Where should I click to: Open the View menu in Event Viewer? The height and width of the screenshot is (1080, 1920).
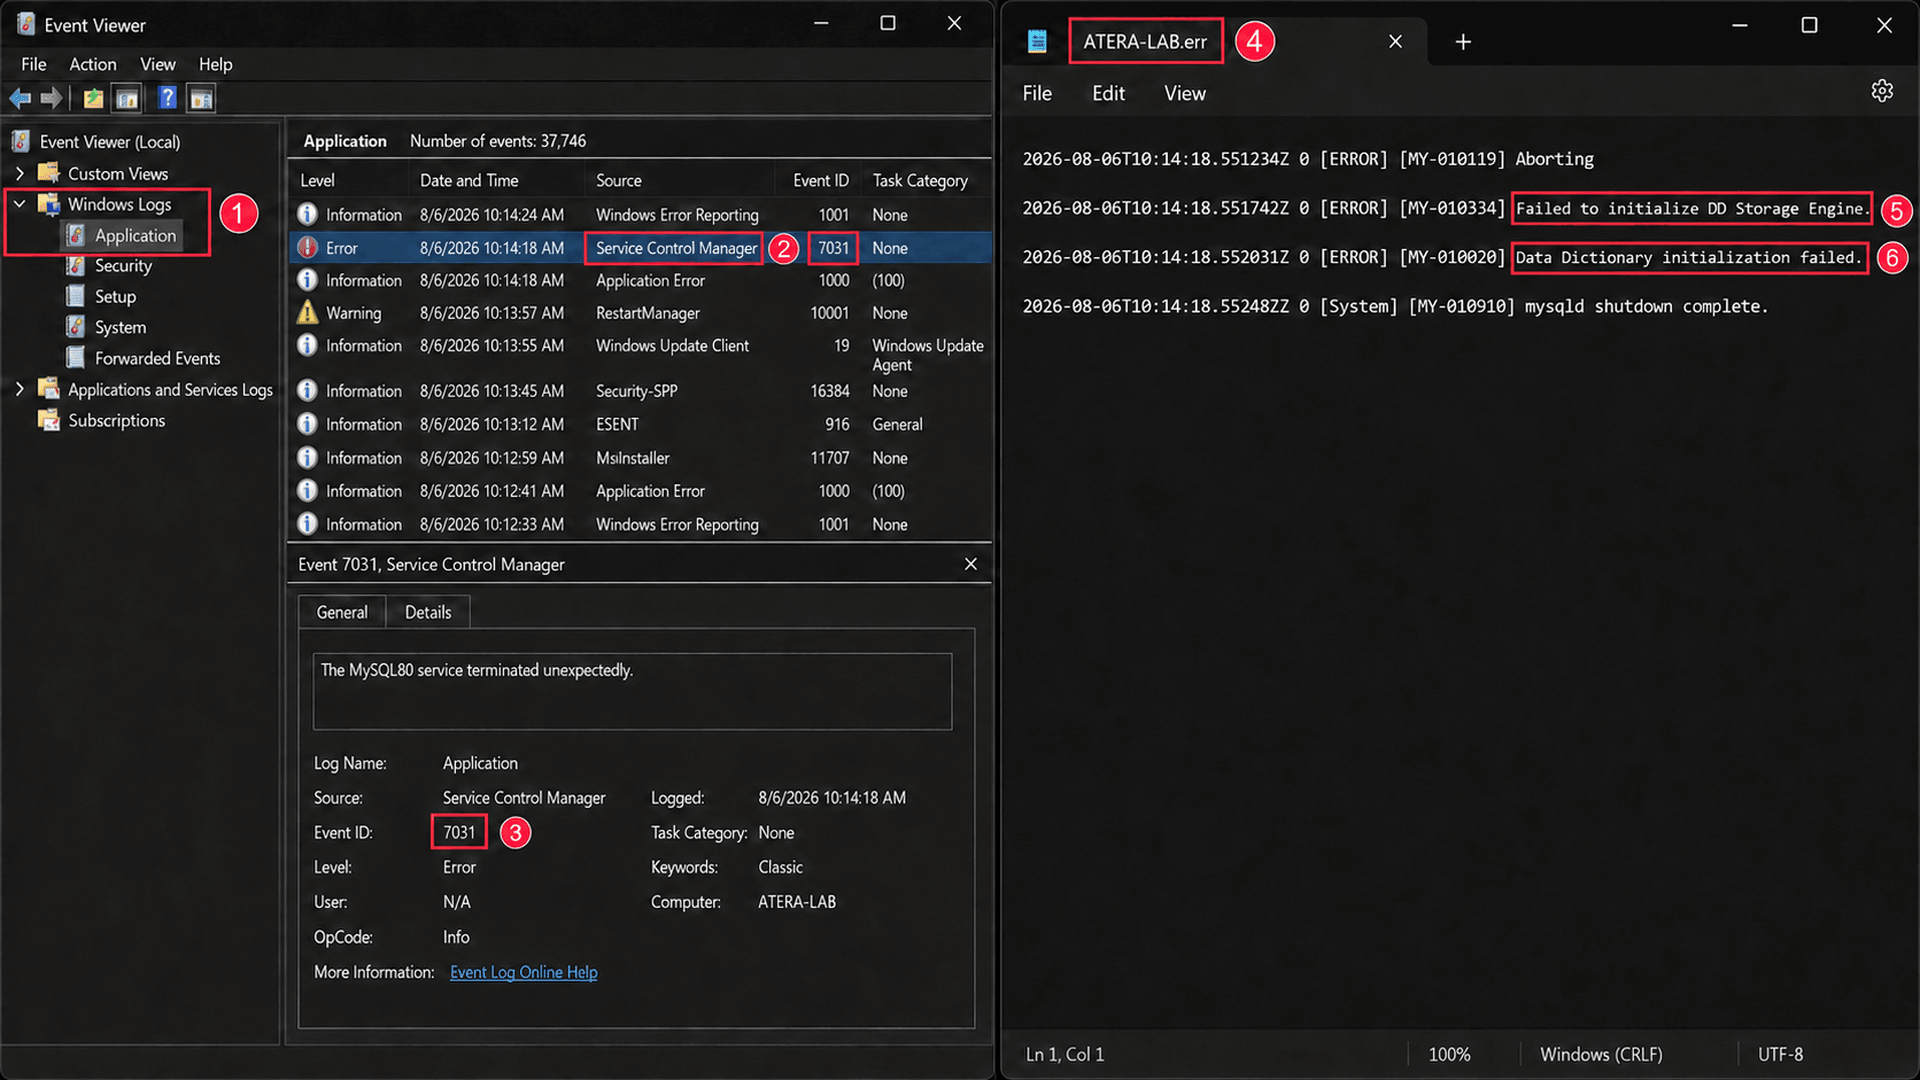click(x=158, y=64)
